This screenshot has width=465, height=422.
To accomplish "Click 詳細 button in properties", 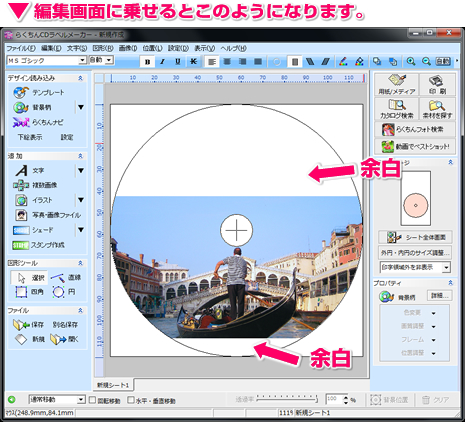I will tap(440, 296).
